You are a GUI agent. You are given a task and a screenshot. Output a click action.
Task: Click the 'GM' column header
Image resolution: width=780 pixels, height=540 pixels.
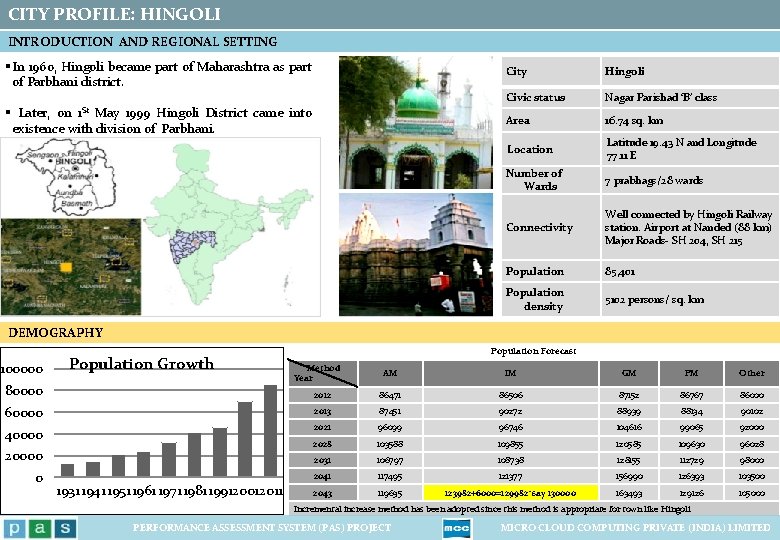coord(629,373)
